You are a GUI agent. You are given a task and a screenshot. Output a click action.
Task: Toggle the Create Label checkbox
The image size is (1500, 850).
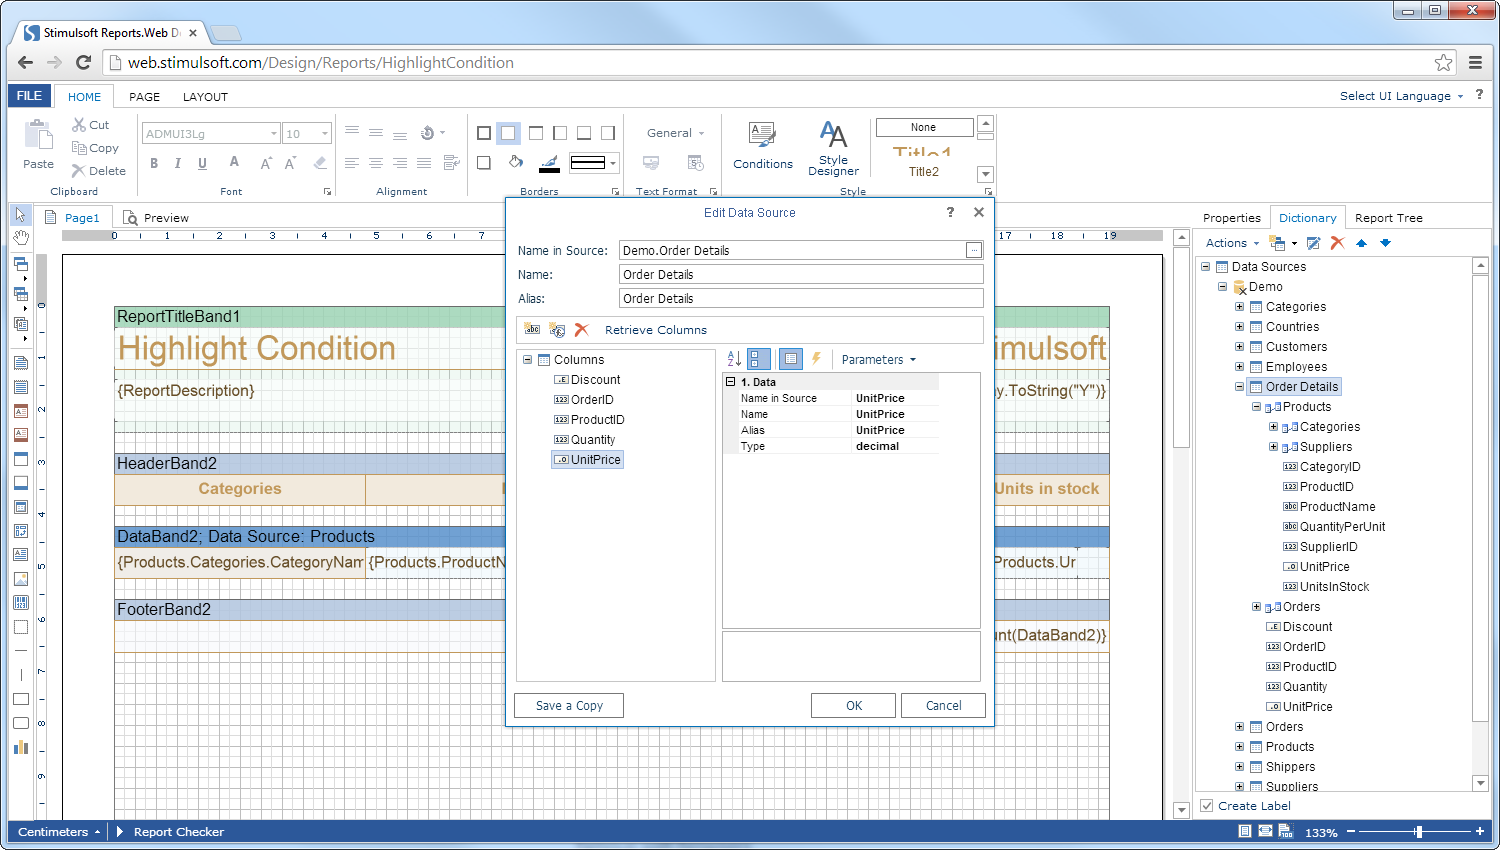click(1206, 805)
